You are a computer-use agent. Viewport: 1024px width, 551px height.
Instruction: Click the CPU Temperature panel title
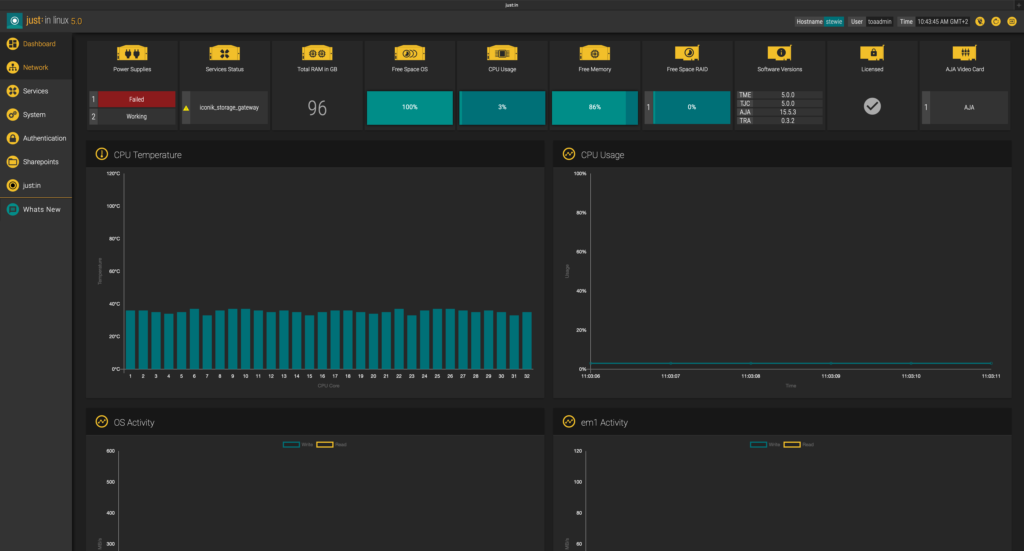[148, 155]
